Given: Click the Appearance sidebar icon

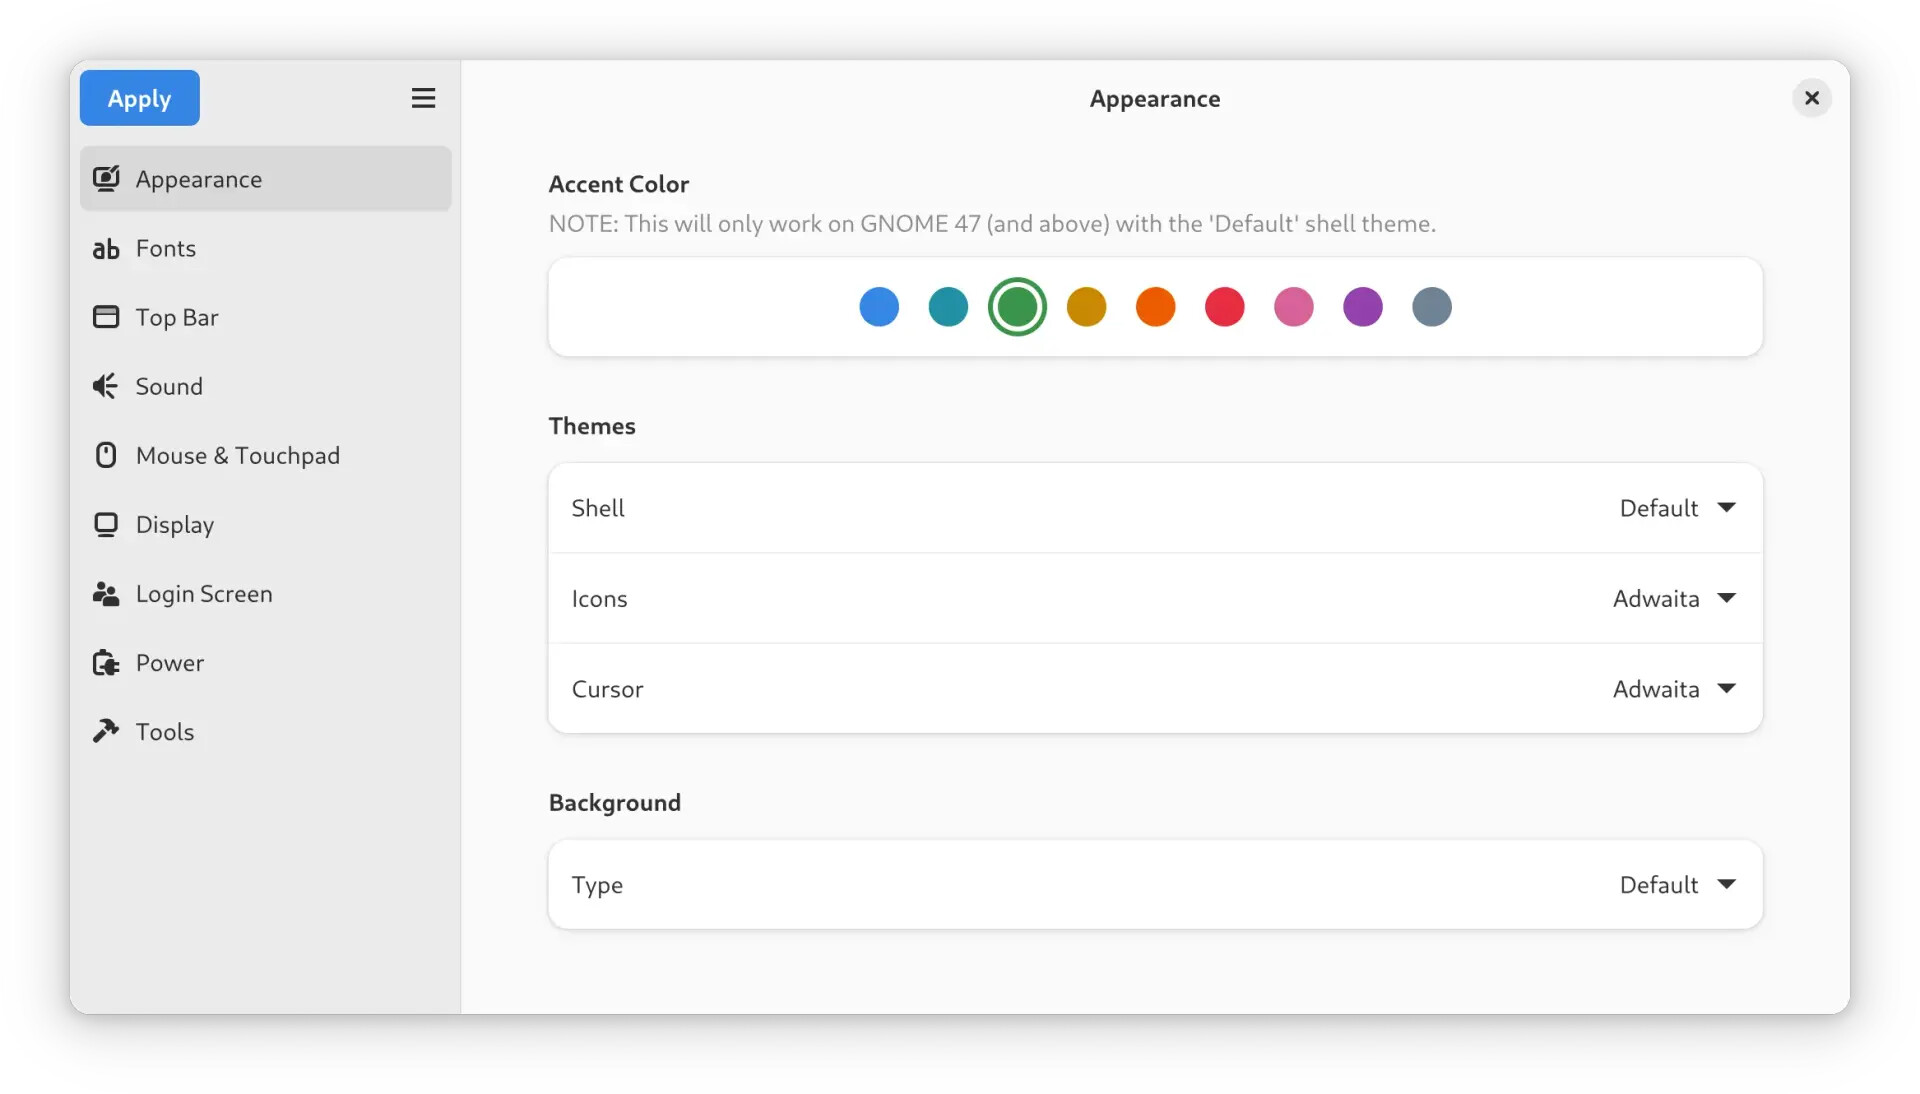Looking at the screenshot, I should tap(106, 179).
